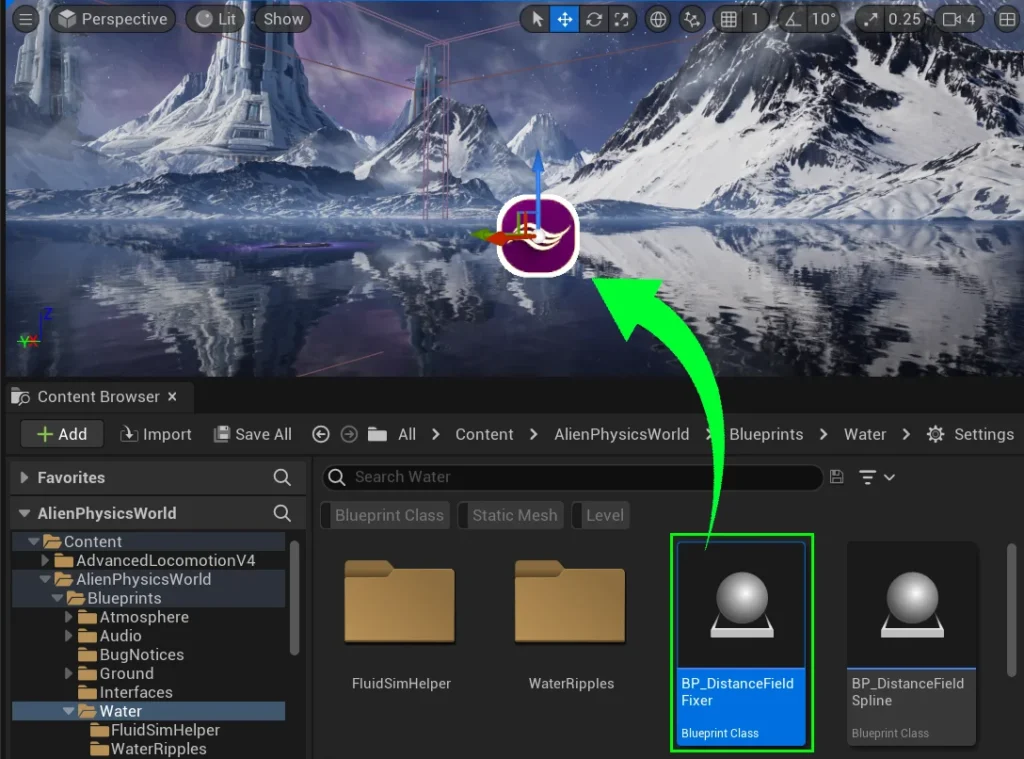Open the viewport hamburger options menu
1024x759 pixels.
tap(25, 19)
